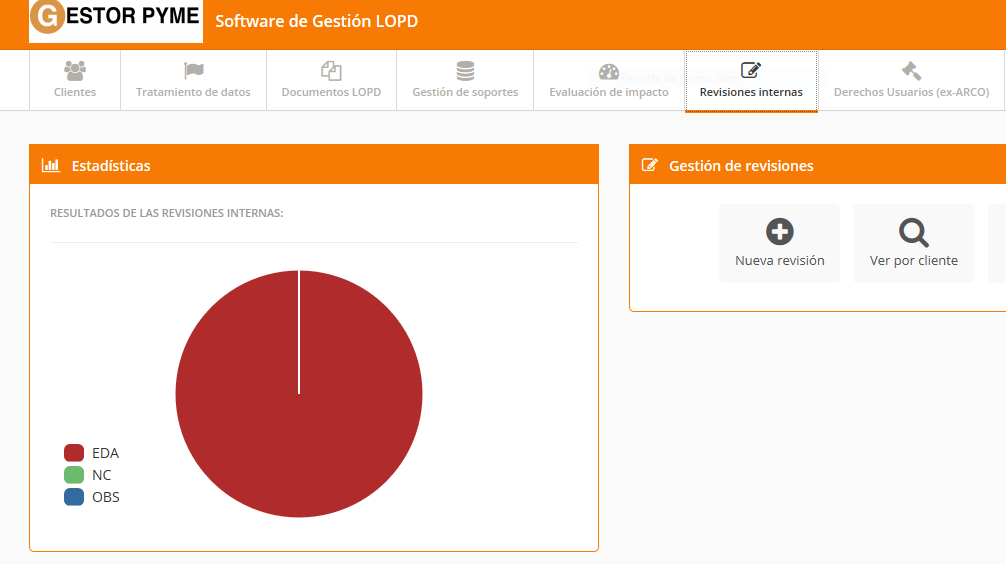This screenshot has width=1006, height=564.
Task: Click the Derechos Usuarios gavel icon
Action: pos(911,70)
